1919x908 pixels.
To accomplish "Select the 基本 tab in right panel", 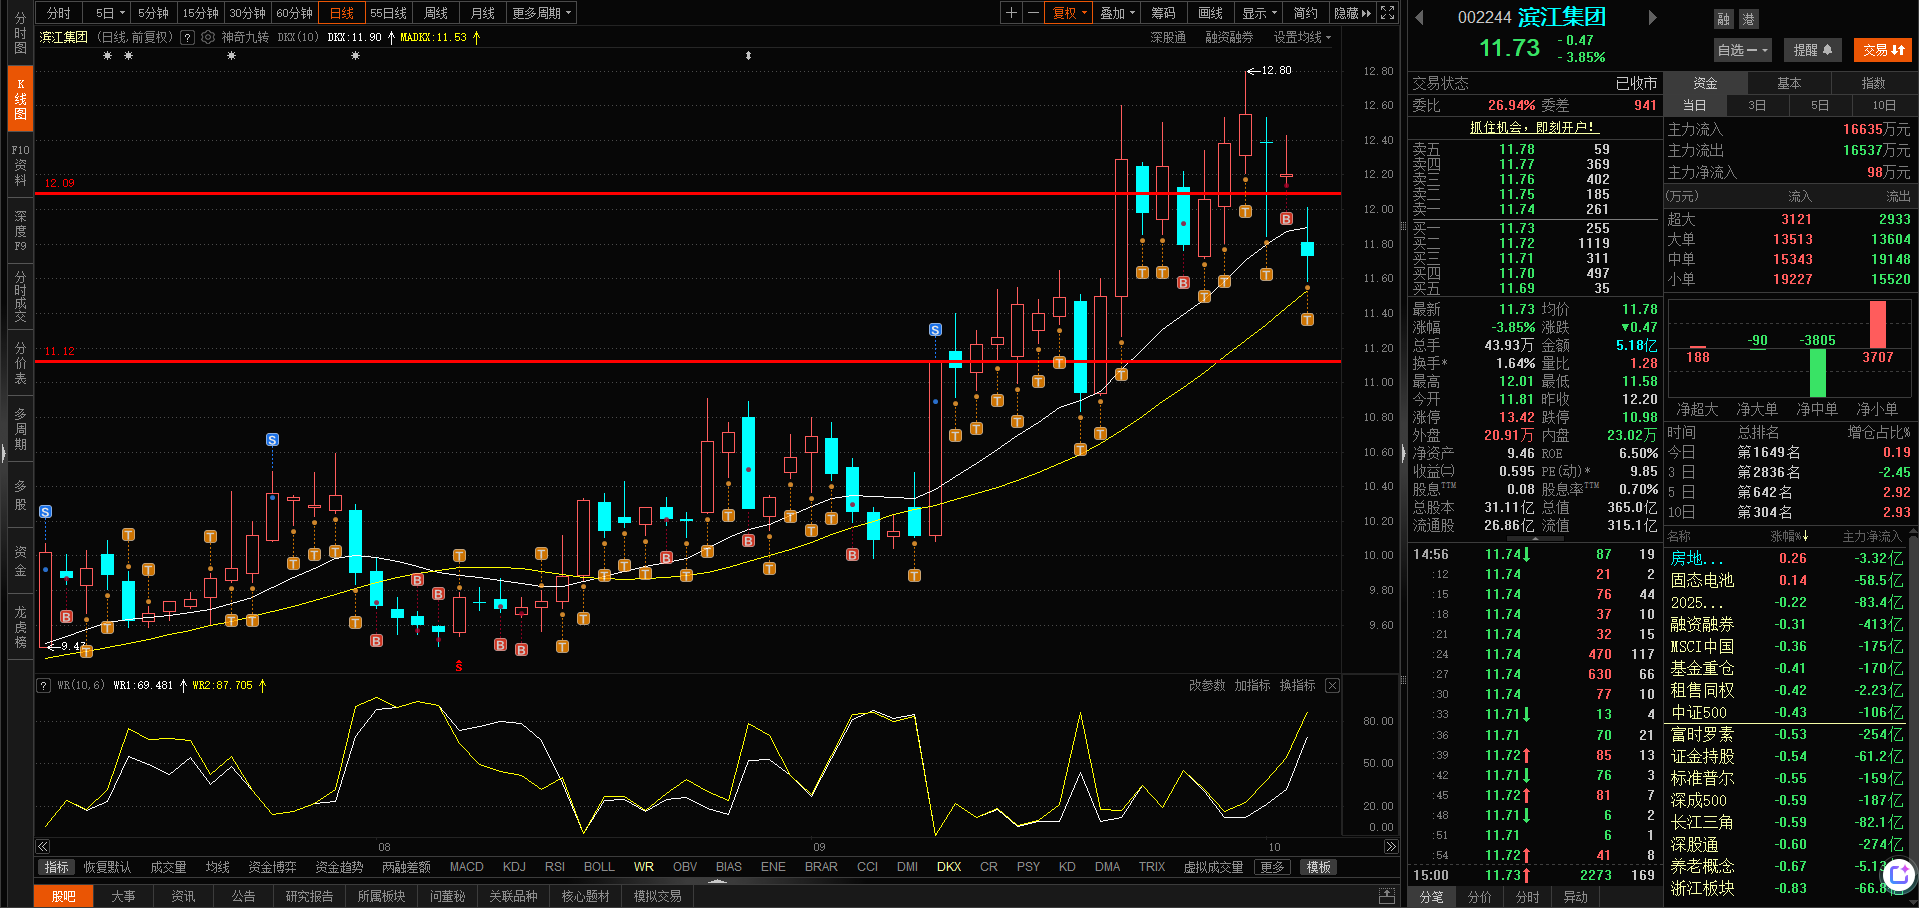I will [x=1789, y=83].
